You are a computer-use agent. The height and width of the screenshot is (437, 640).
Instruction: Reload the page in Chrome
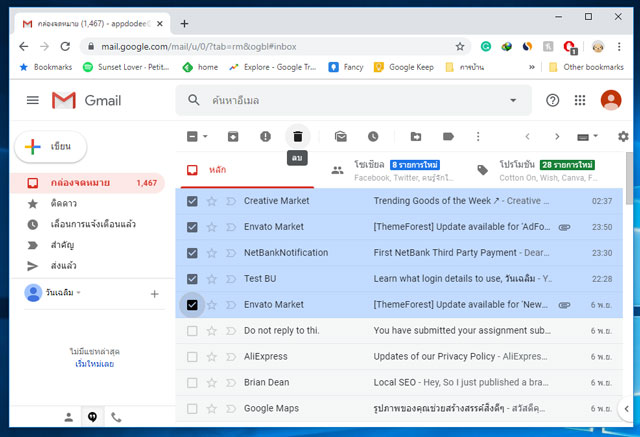[65, 47]
